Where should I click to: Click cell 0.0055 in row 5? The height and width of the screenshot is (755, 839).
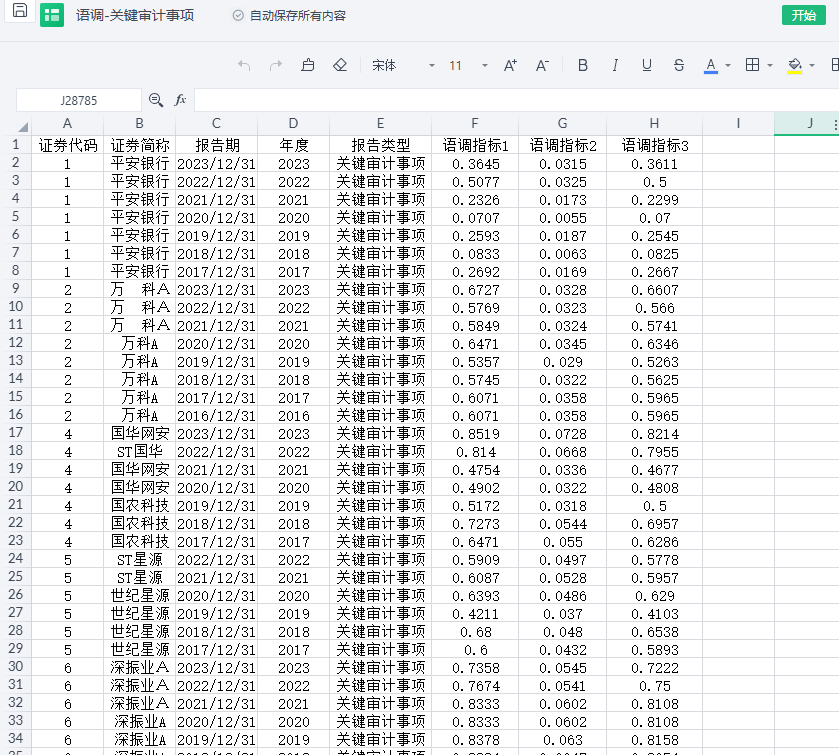click(562, 217)
